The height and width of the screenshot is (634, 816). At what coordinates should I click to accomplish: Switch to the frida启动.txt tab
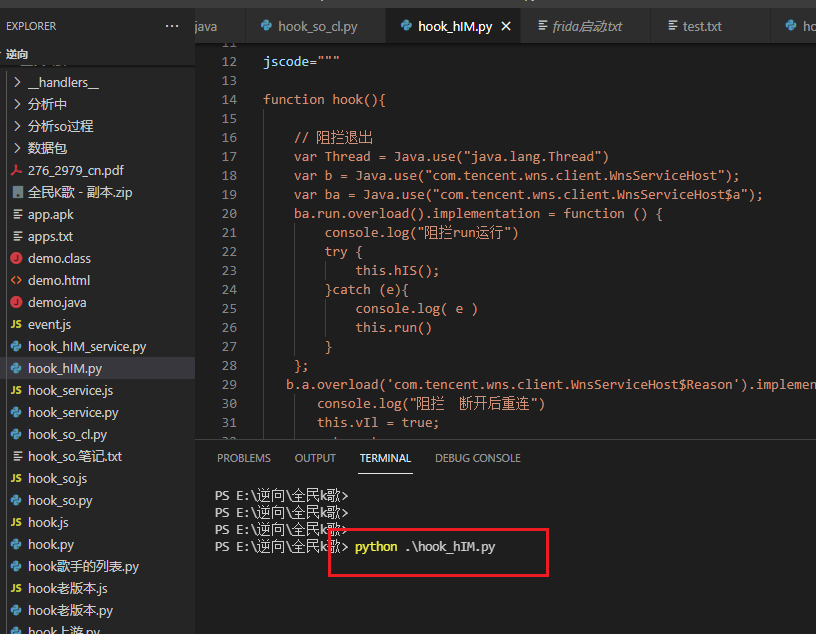(x=585, y=26)
